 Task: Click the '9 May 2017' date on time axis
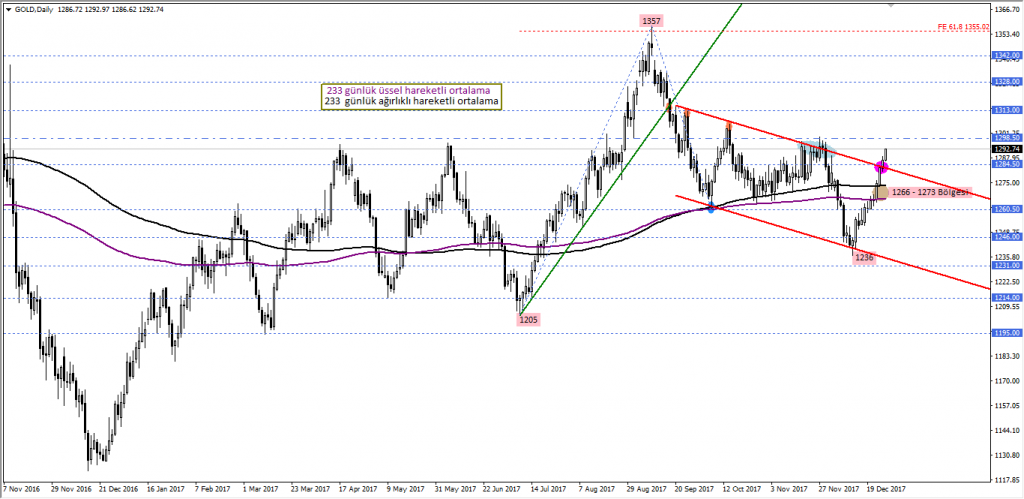tap(405, 489)
